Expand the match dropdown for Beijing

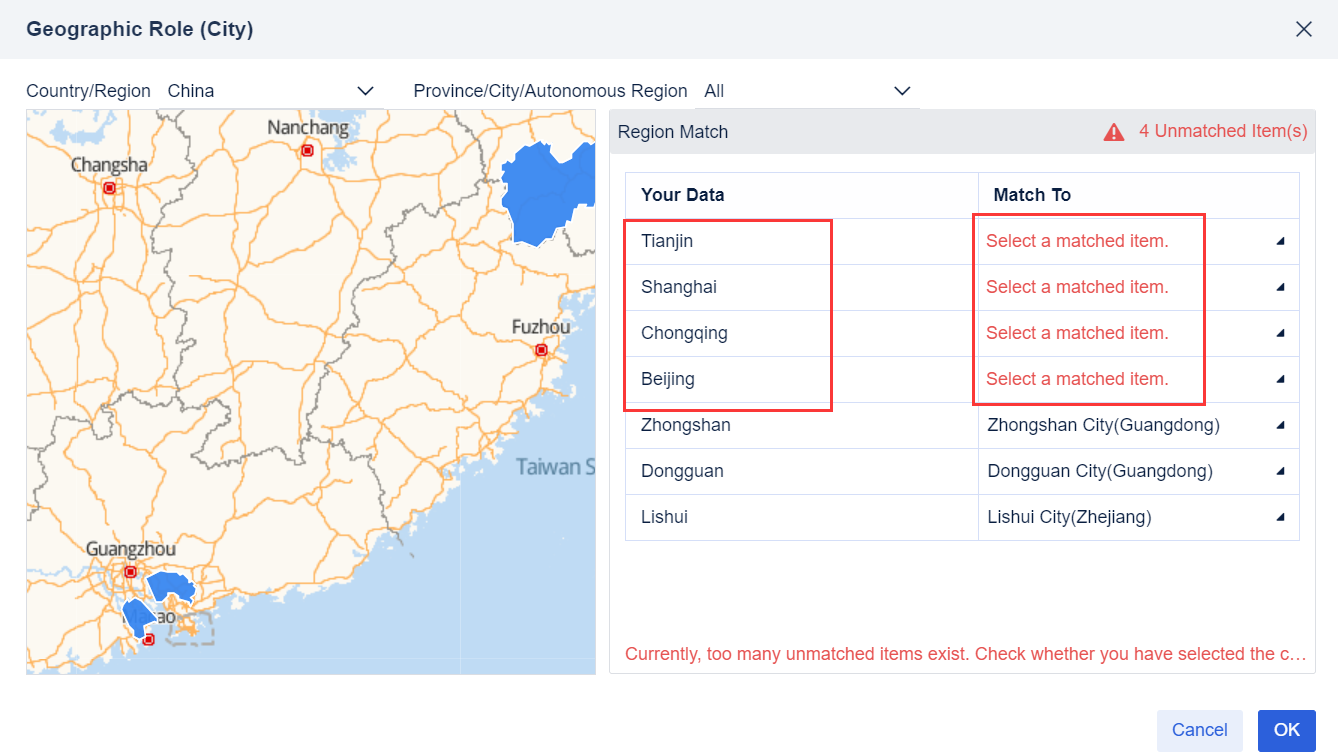[1280, 379]
